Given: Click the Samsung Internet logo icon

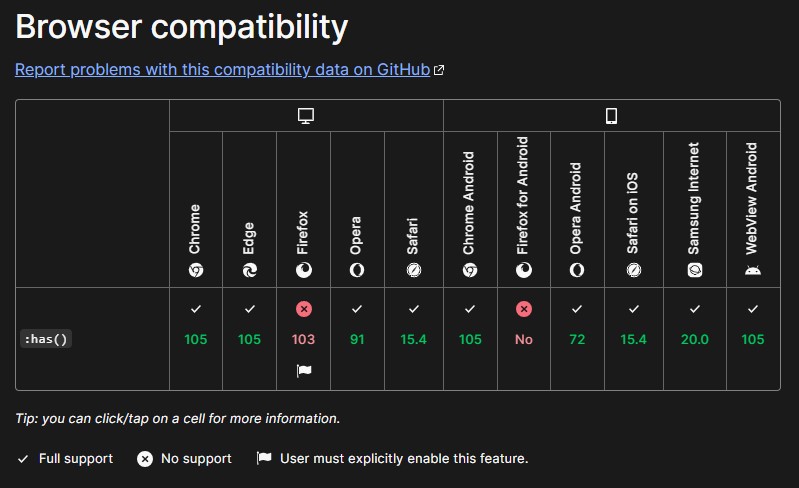Looking at the screenshot, I should pos(695,270).
